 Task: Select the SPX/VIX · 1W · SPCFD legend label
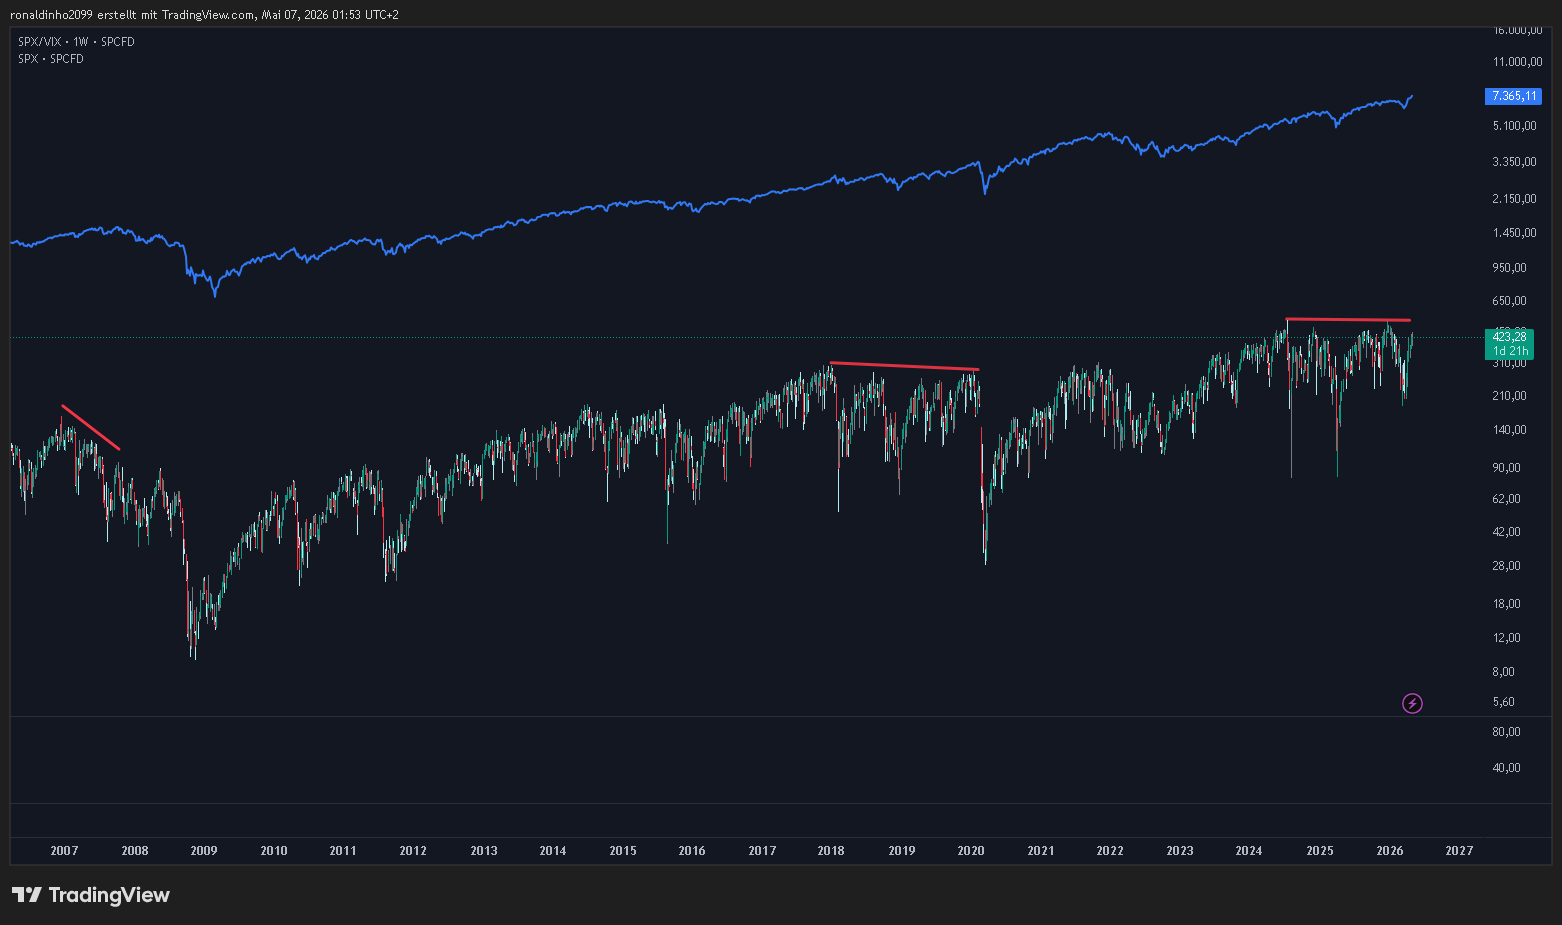[76, 42]
